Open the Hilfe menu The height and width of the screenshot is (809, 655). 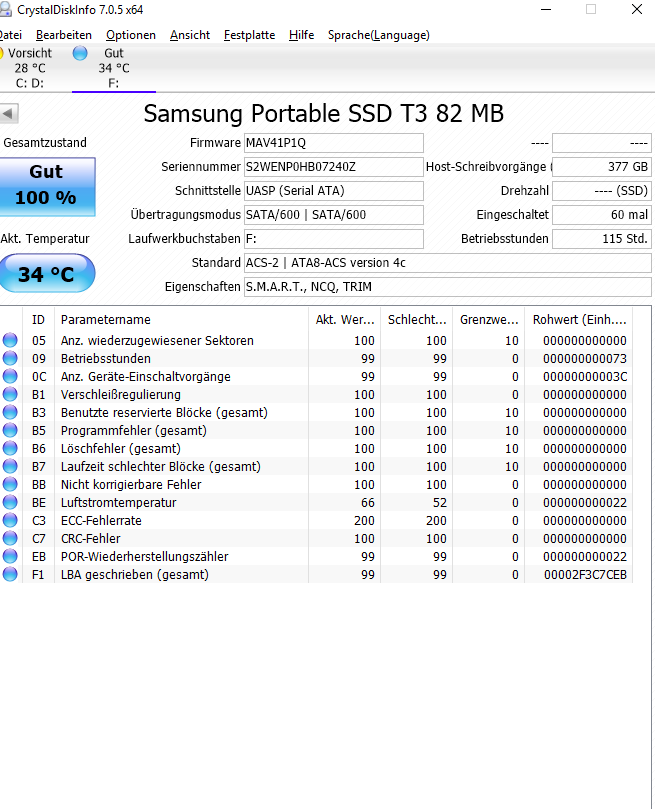pyautogui.click(x=301, y=35)
